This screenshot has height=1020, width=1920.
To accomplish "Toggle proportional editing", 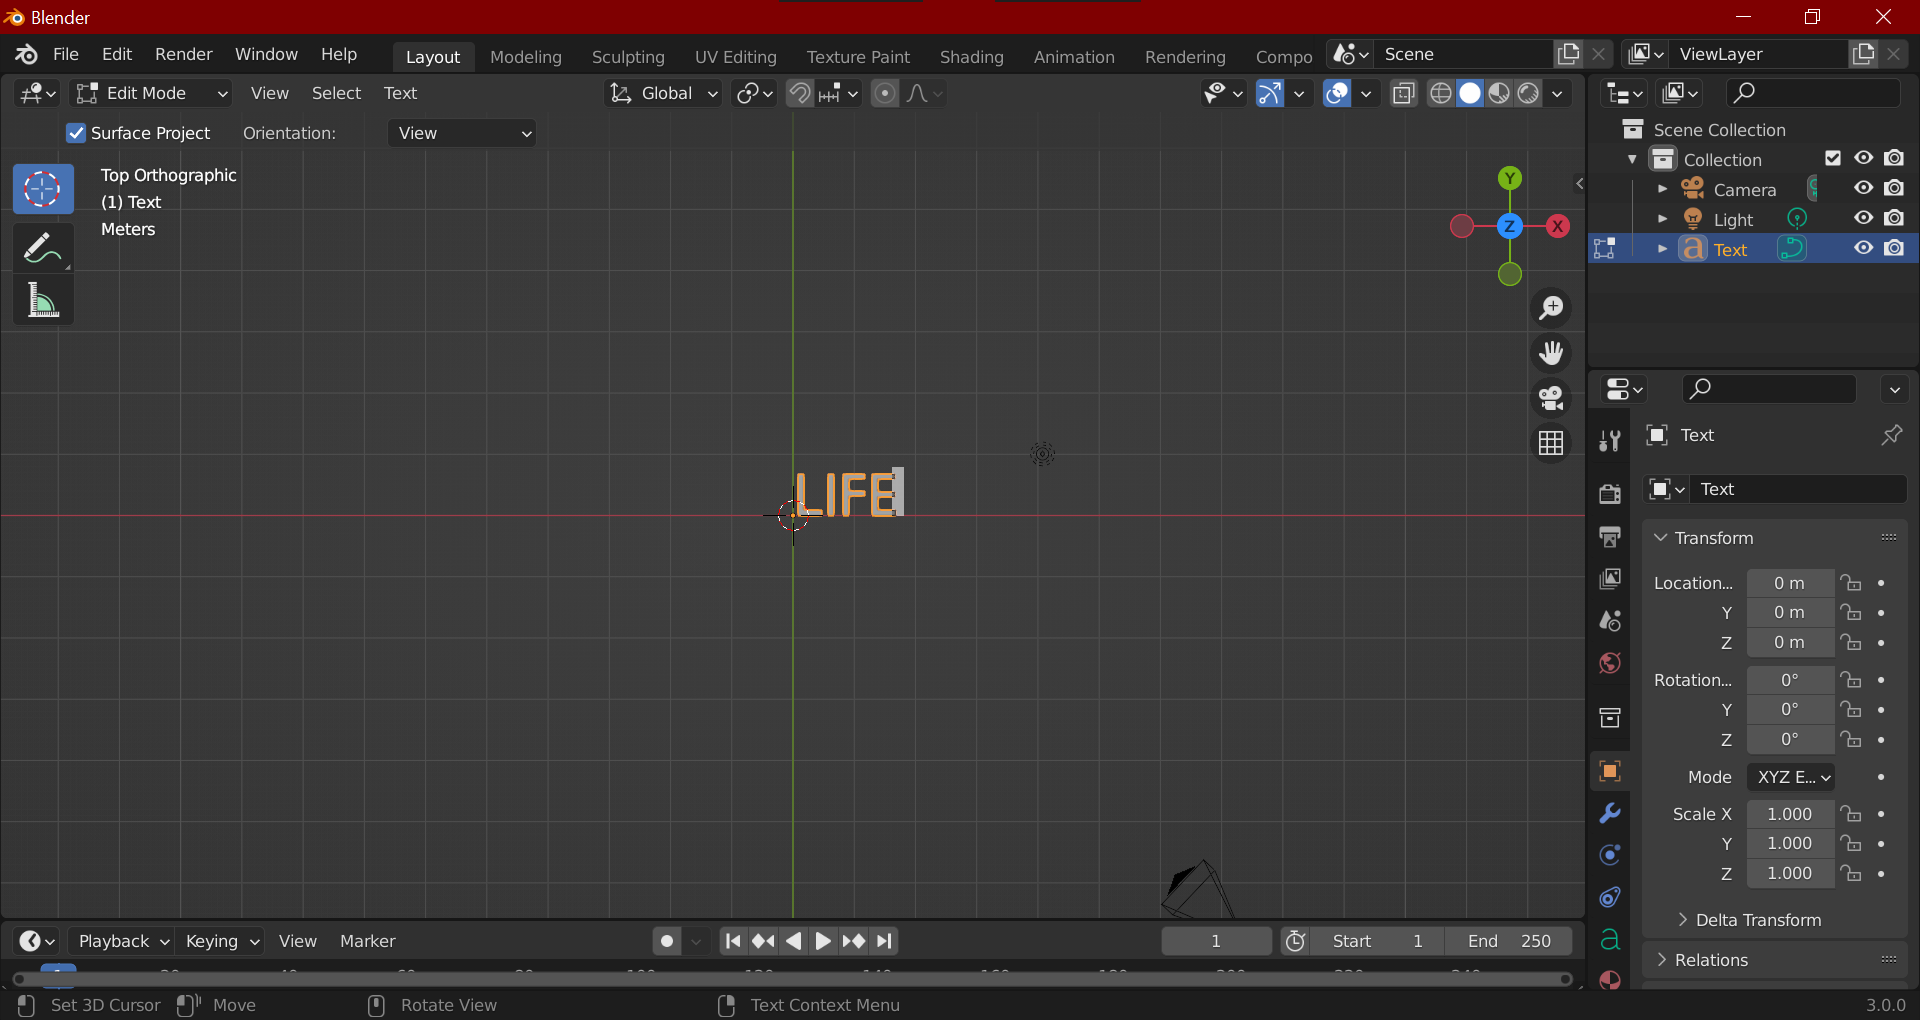I will [884, 93].
